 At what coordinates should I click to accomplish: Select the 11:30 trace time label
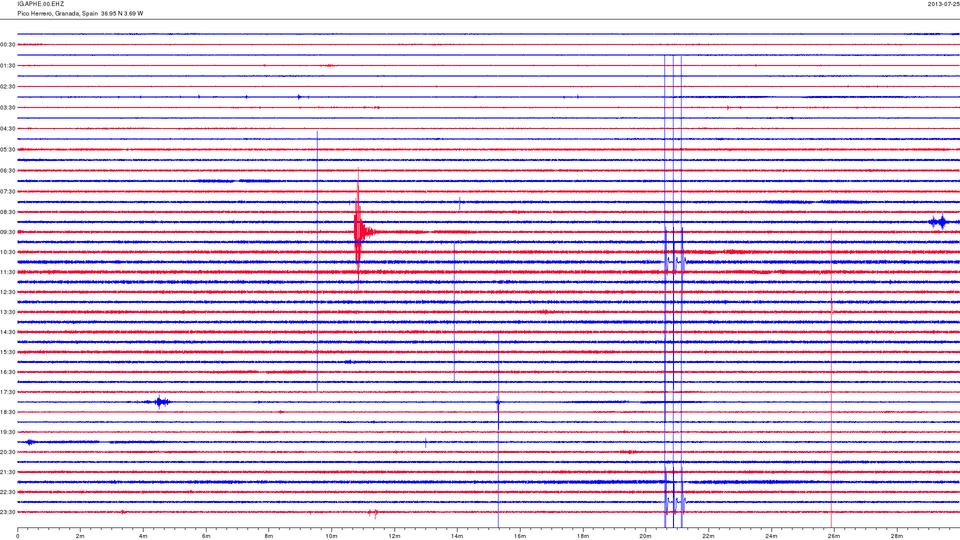[x=8, y=272]
